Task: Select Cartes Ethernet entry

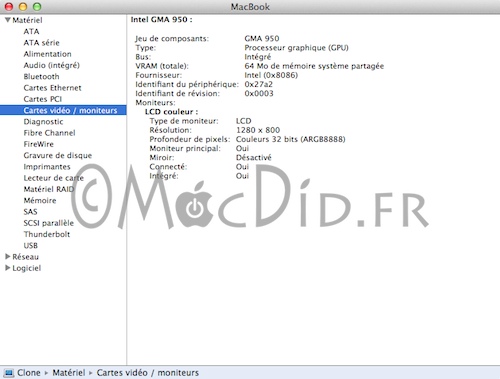Action: pyautogui.click(x=52, y=88)
